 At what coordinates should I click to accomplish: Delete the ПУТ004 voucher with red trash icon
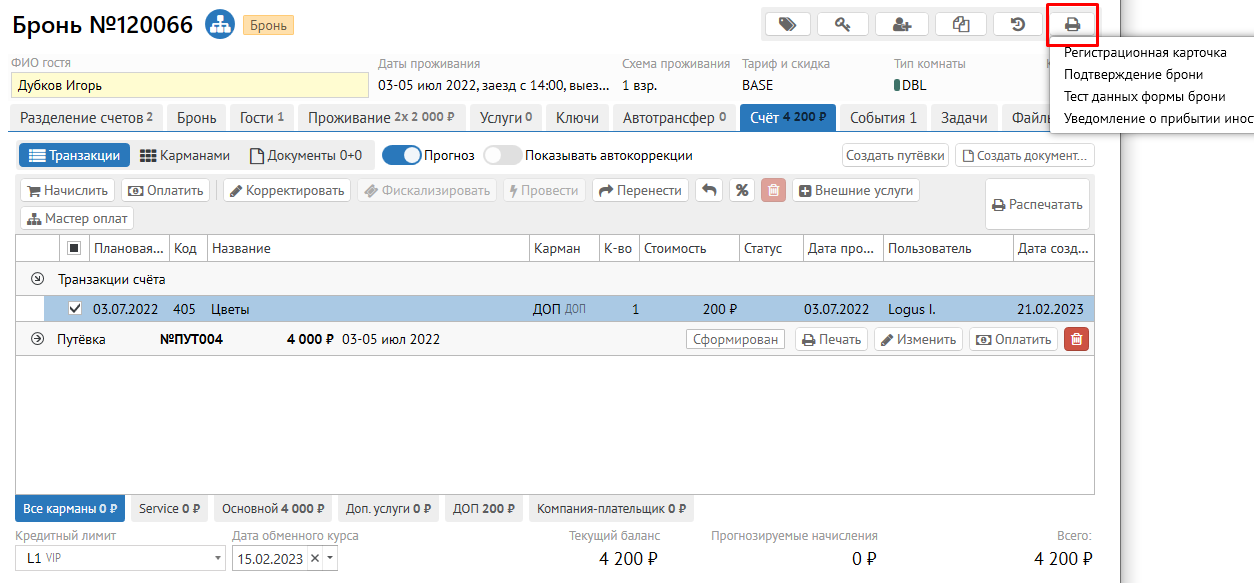1076,340
